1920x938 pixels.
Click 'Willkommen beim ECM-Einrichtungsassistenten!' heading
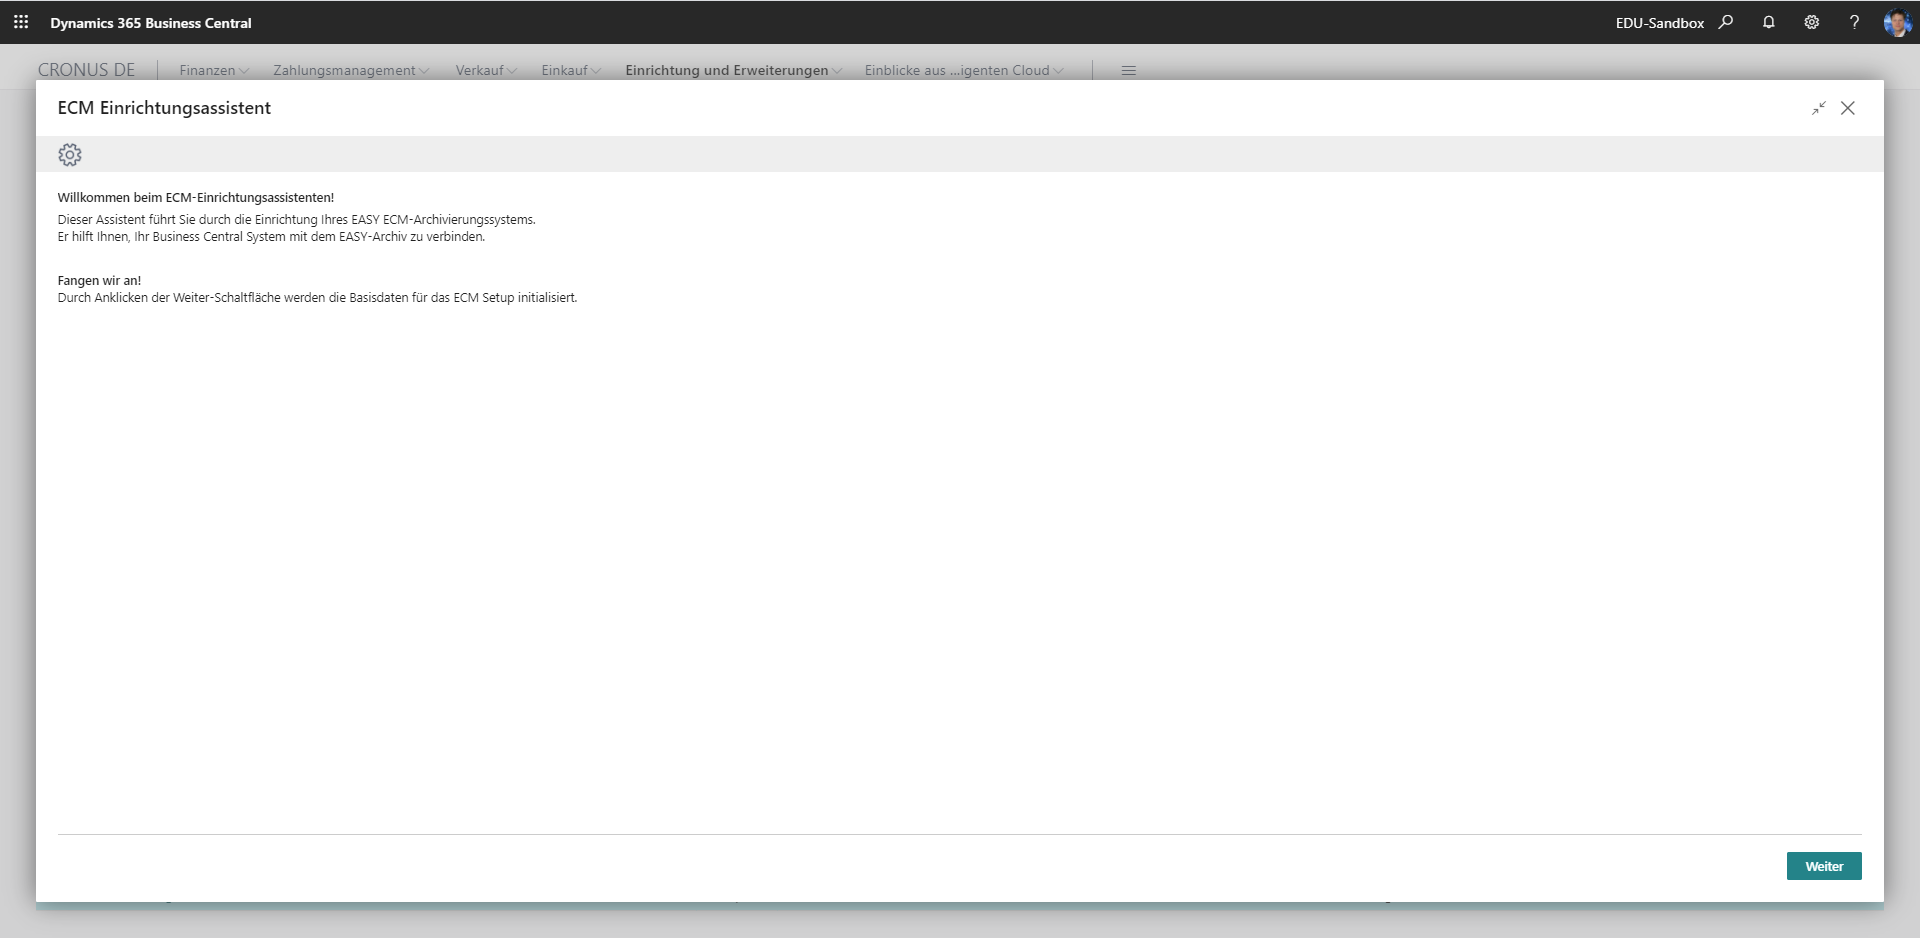196,198
